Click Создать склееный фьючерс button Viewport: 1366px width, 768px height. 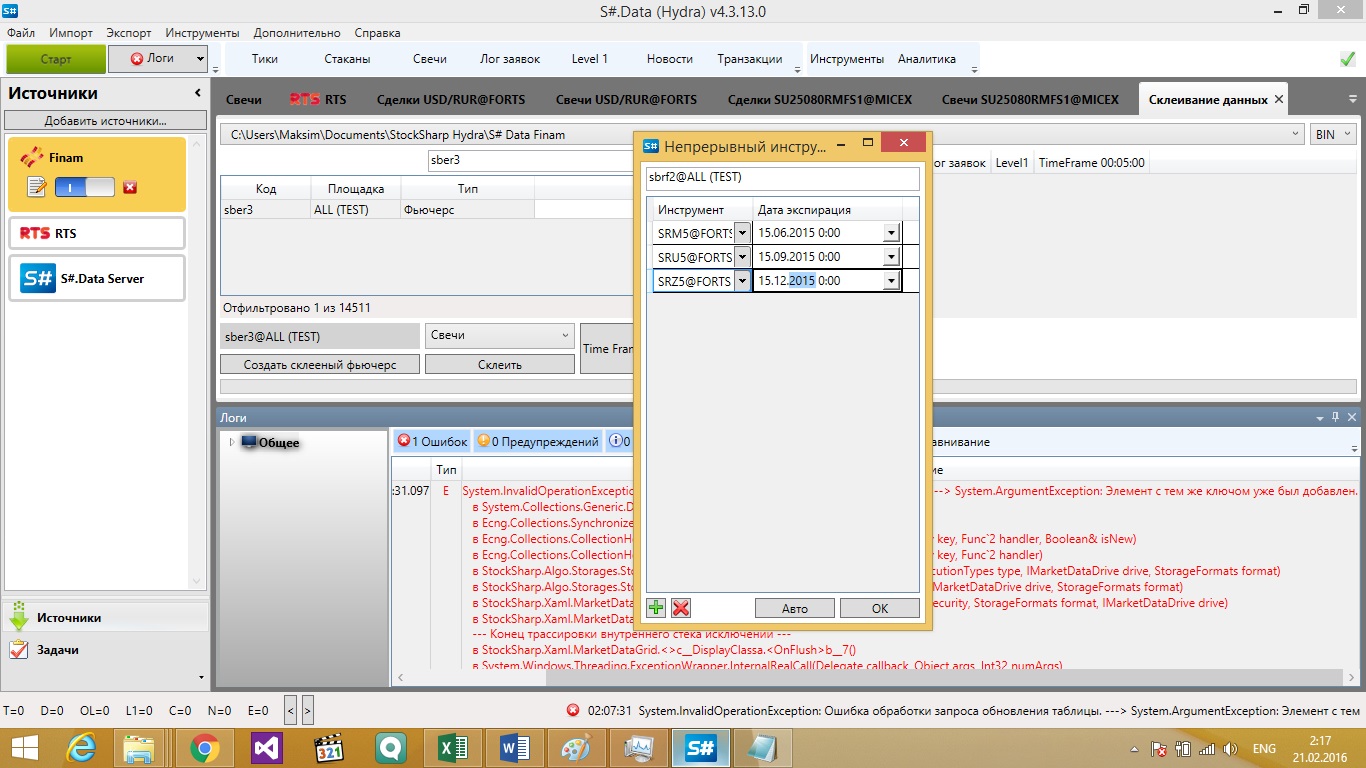[320, 365]
